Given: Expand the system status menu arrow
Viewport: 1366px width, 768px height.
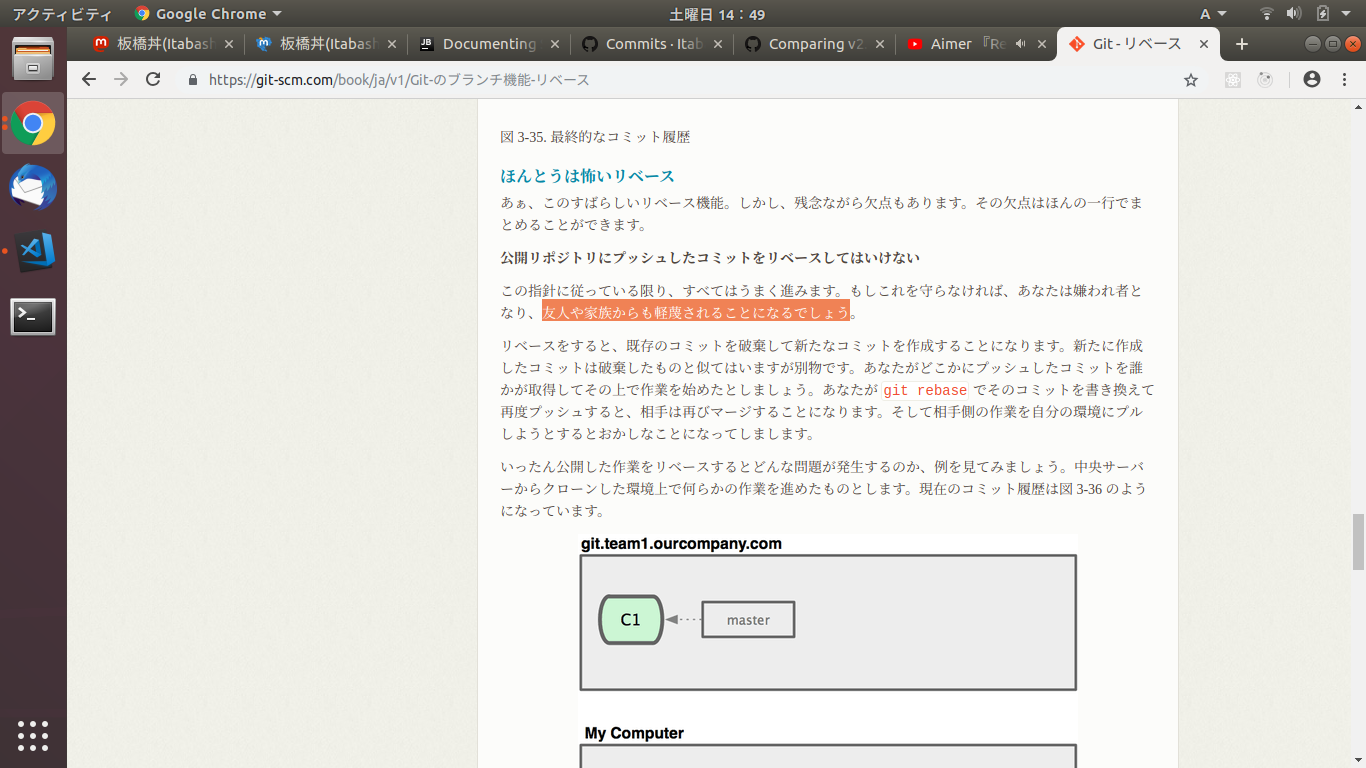Looking at the screenshot, I should 1348,14.
